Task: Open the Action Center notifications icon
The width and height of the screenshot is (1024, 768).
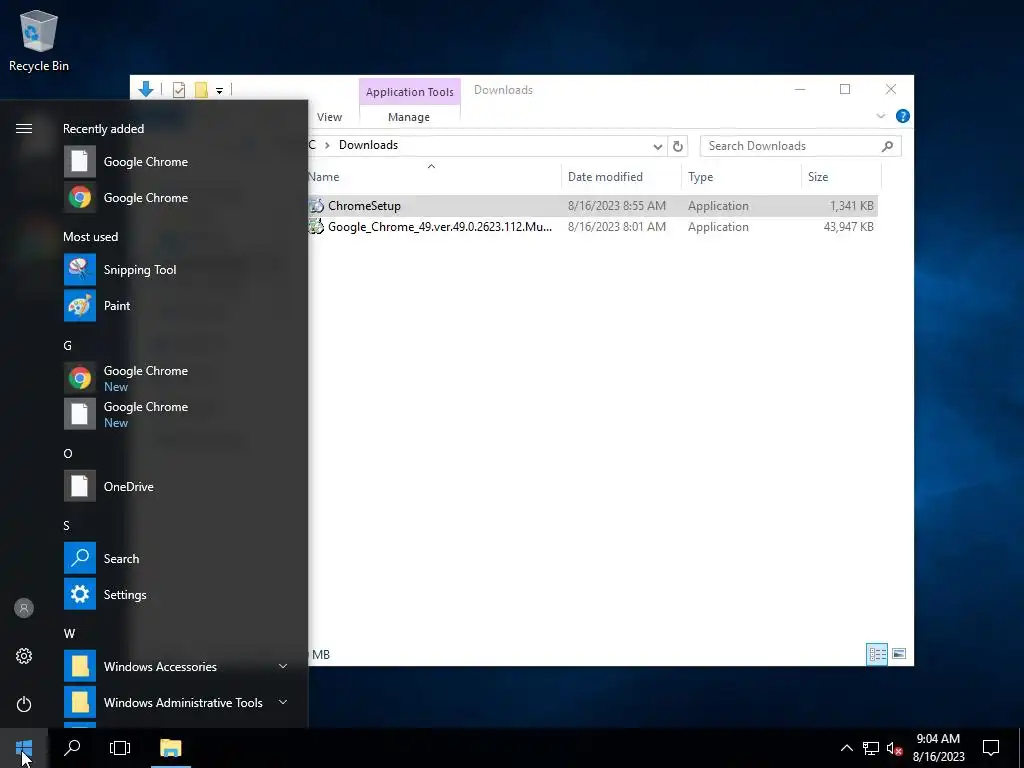Action: click(x=991, y=748)
